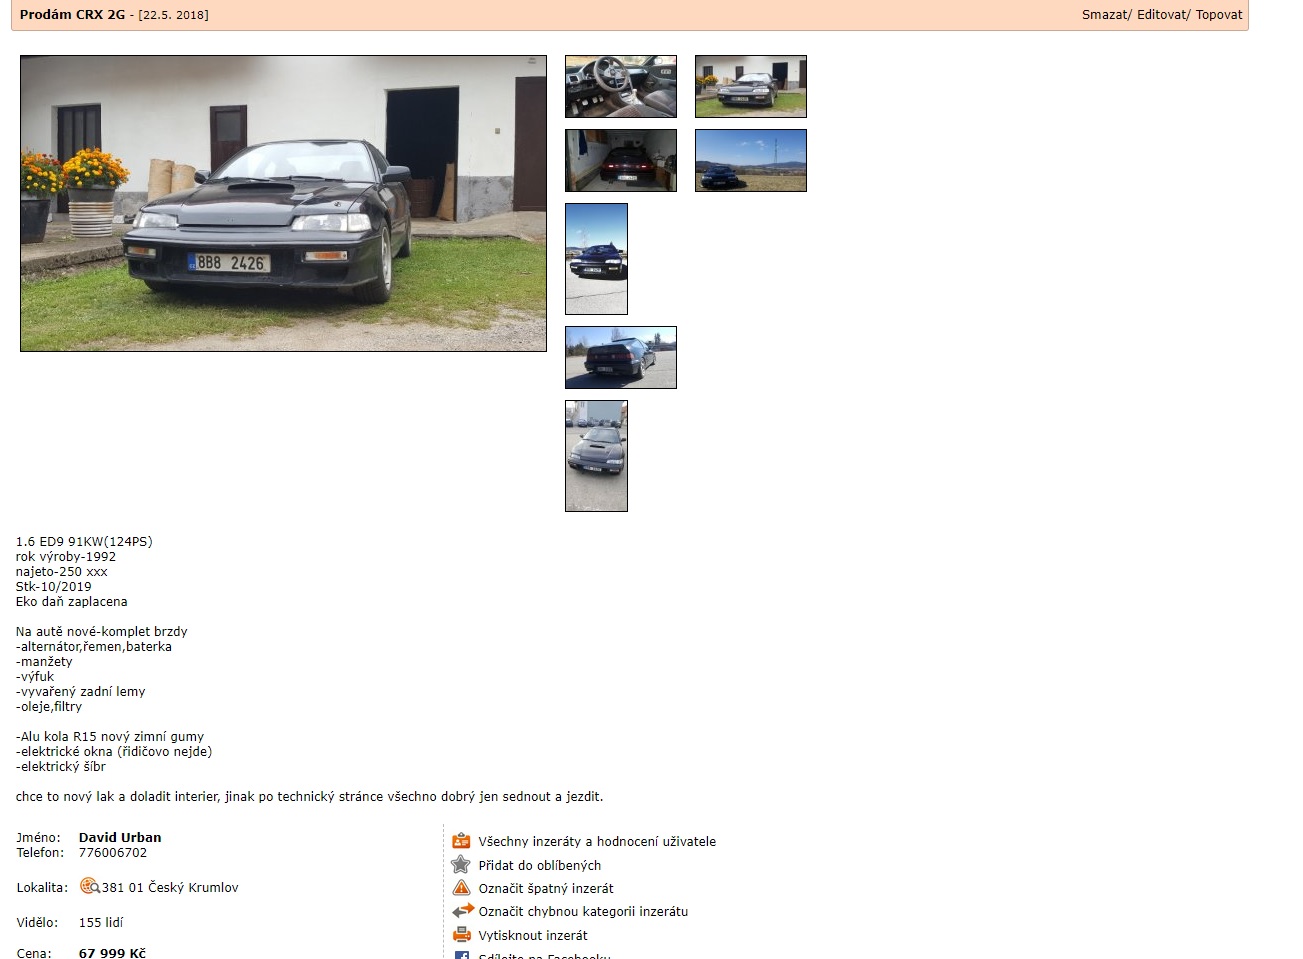Click the wrong category arrows icon
Viewport: 1303px width, 959px height.
coord(462,911)
